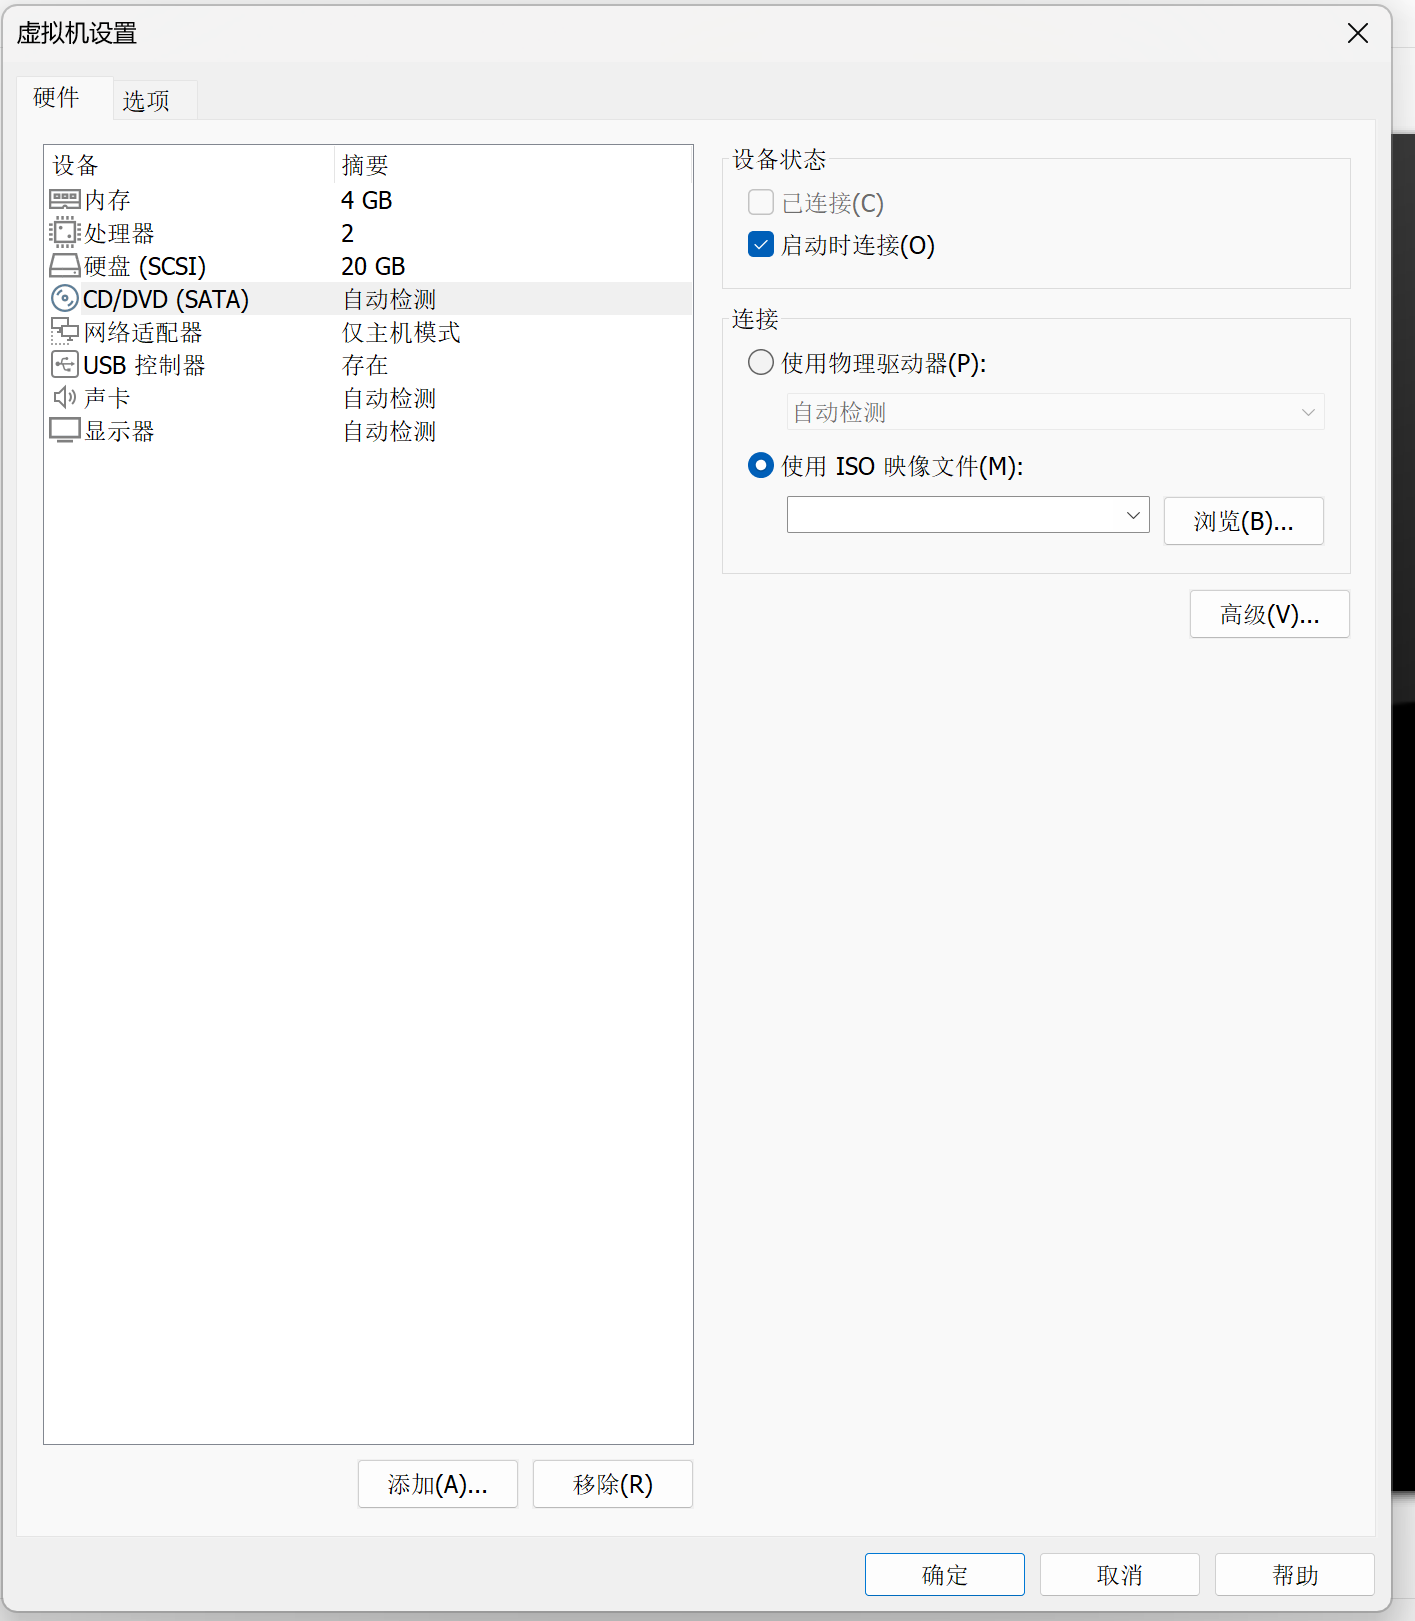Click the 4 GB memory summary value
Viewport: 1415px width, 1621px height.
[367, 200]
